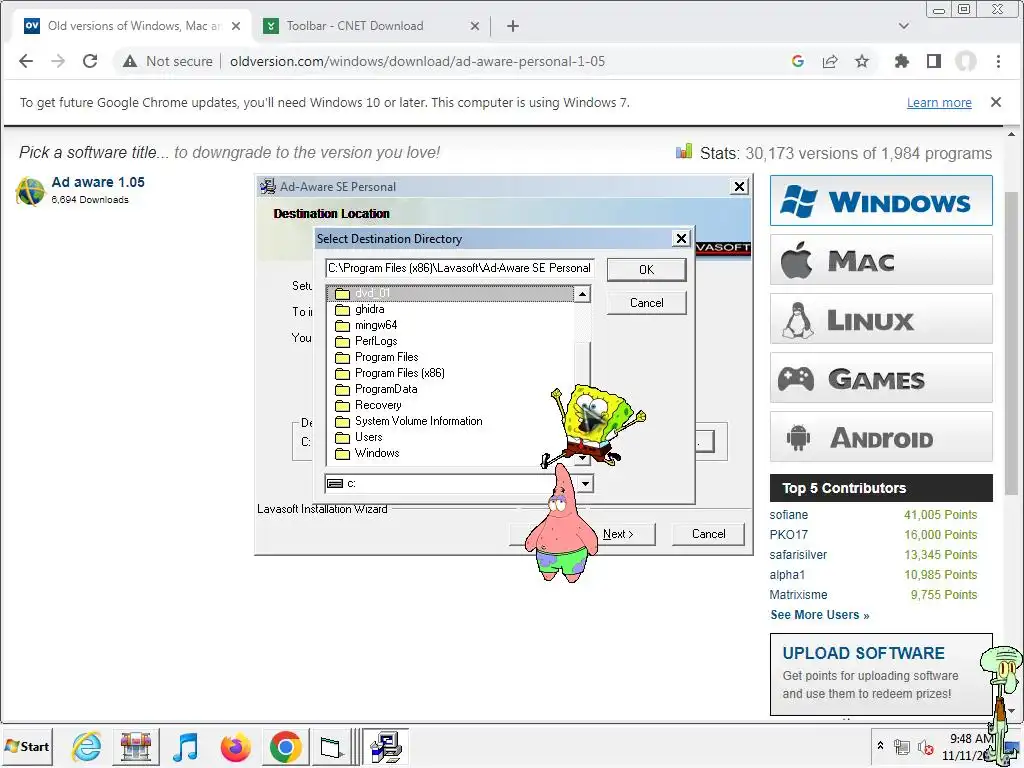Viewport: 1024px width, 768px height.
Task: Click the share page icon
Action: click(x=830, y=61)
